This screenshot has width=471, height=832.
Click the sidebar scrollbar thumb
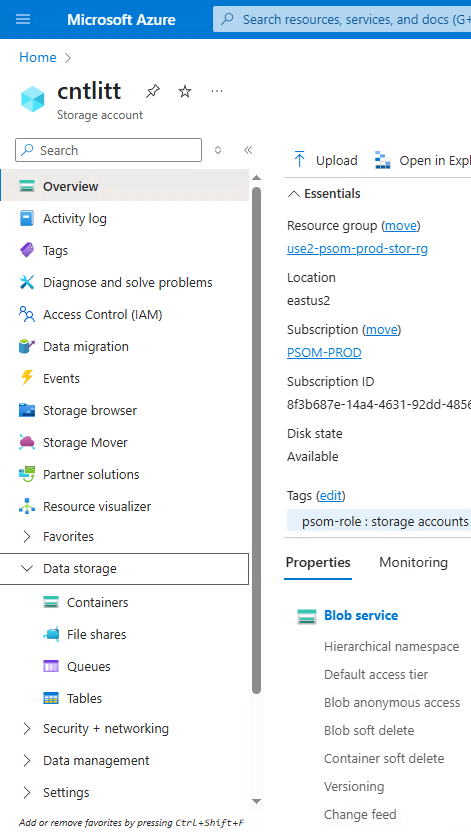tap(256, 440)
